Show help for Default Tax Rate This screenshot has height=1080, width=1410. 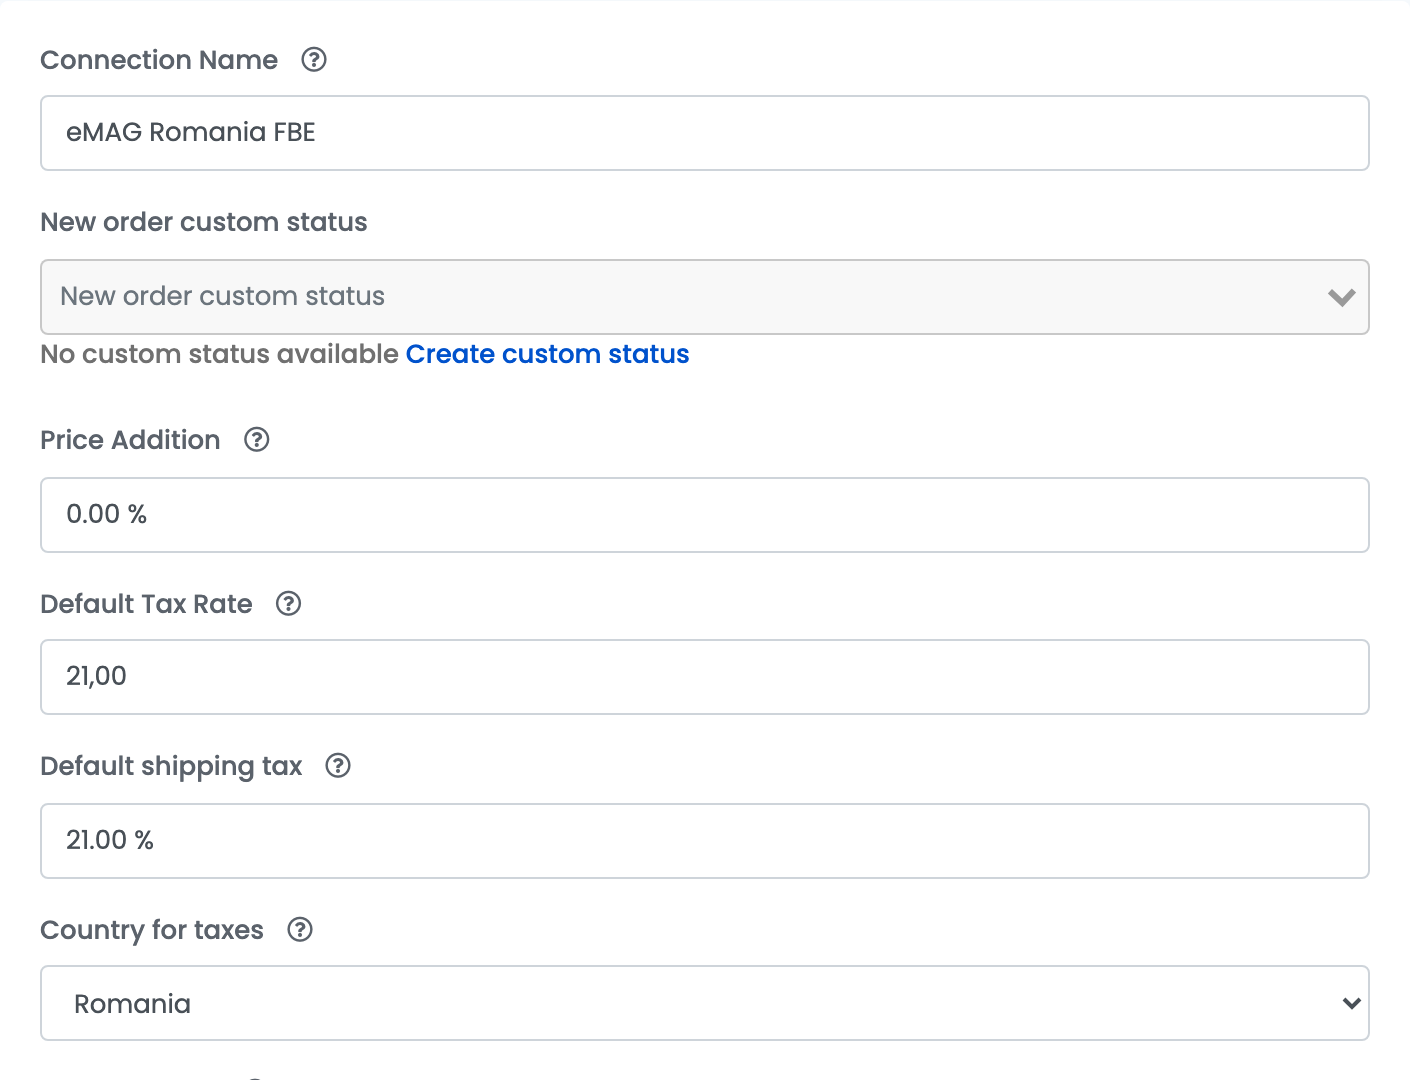pyautogui.click(x=289, y=604)
